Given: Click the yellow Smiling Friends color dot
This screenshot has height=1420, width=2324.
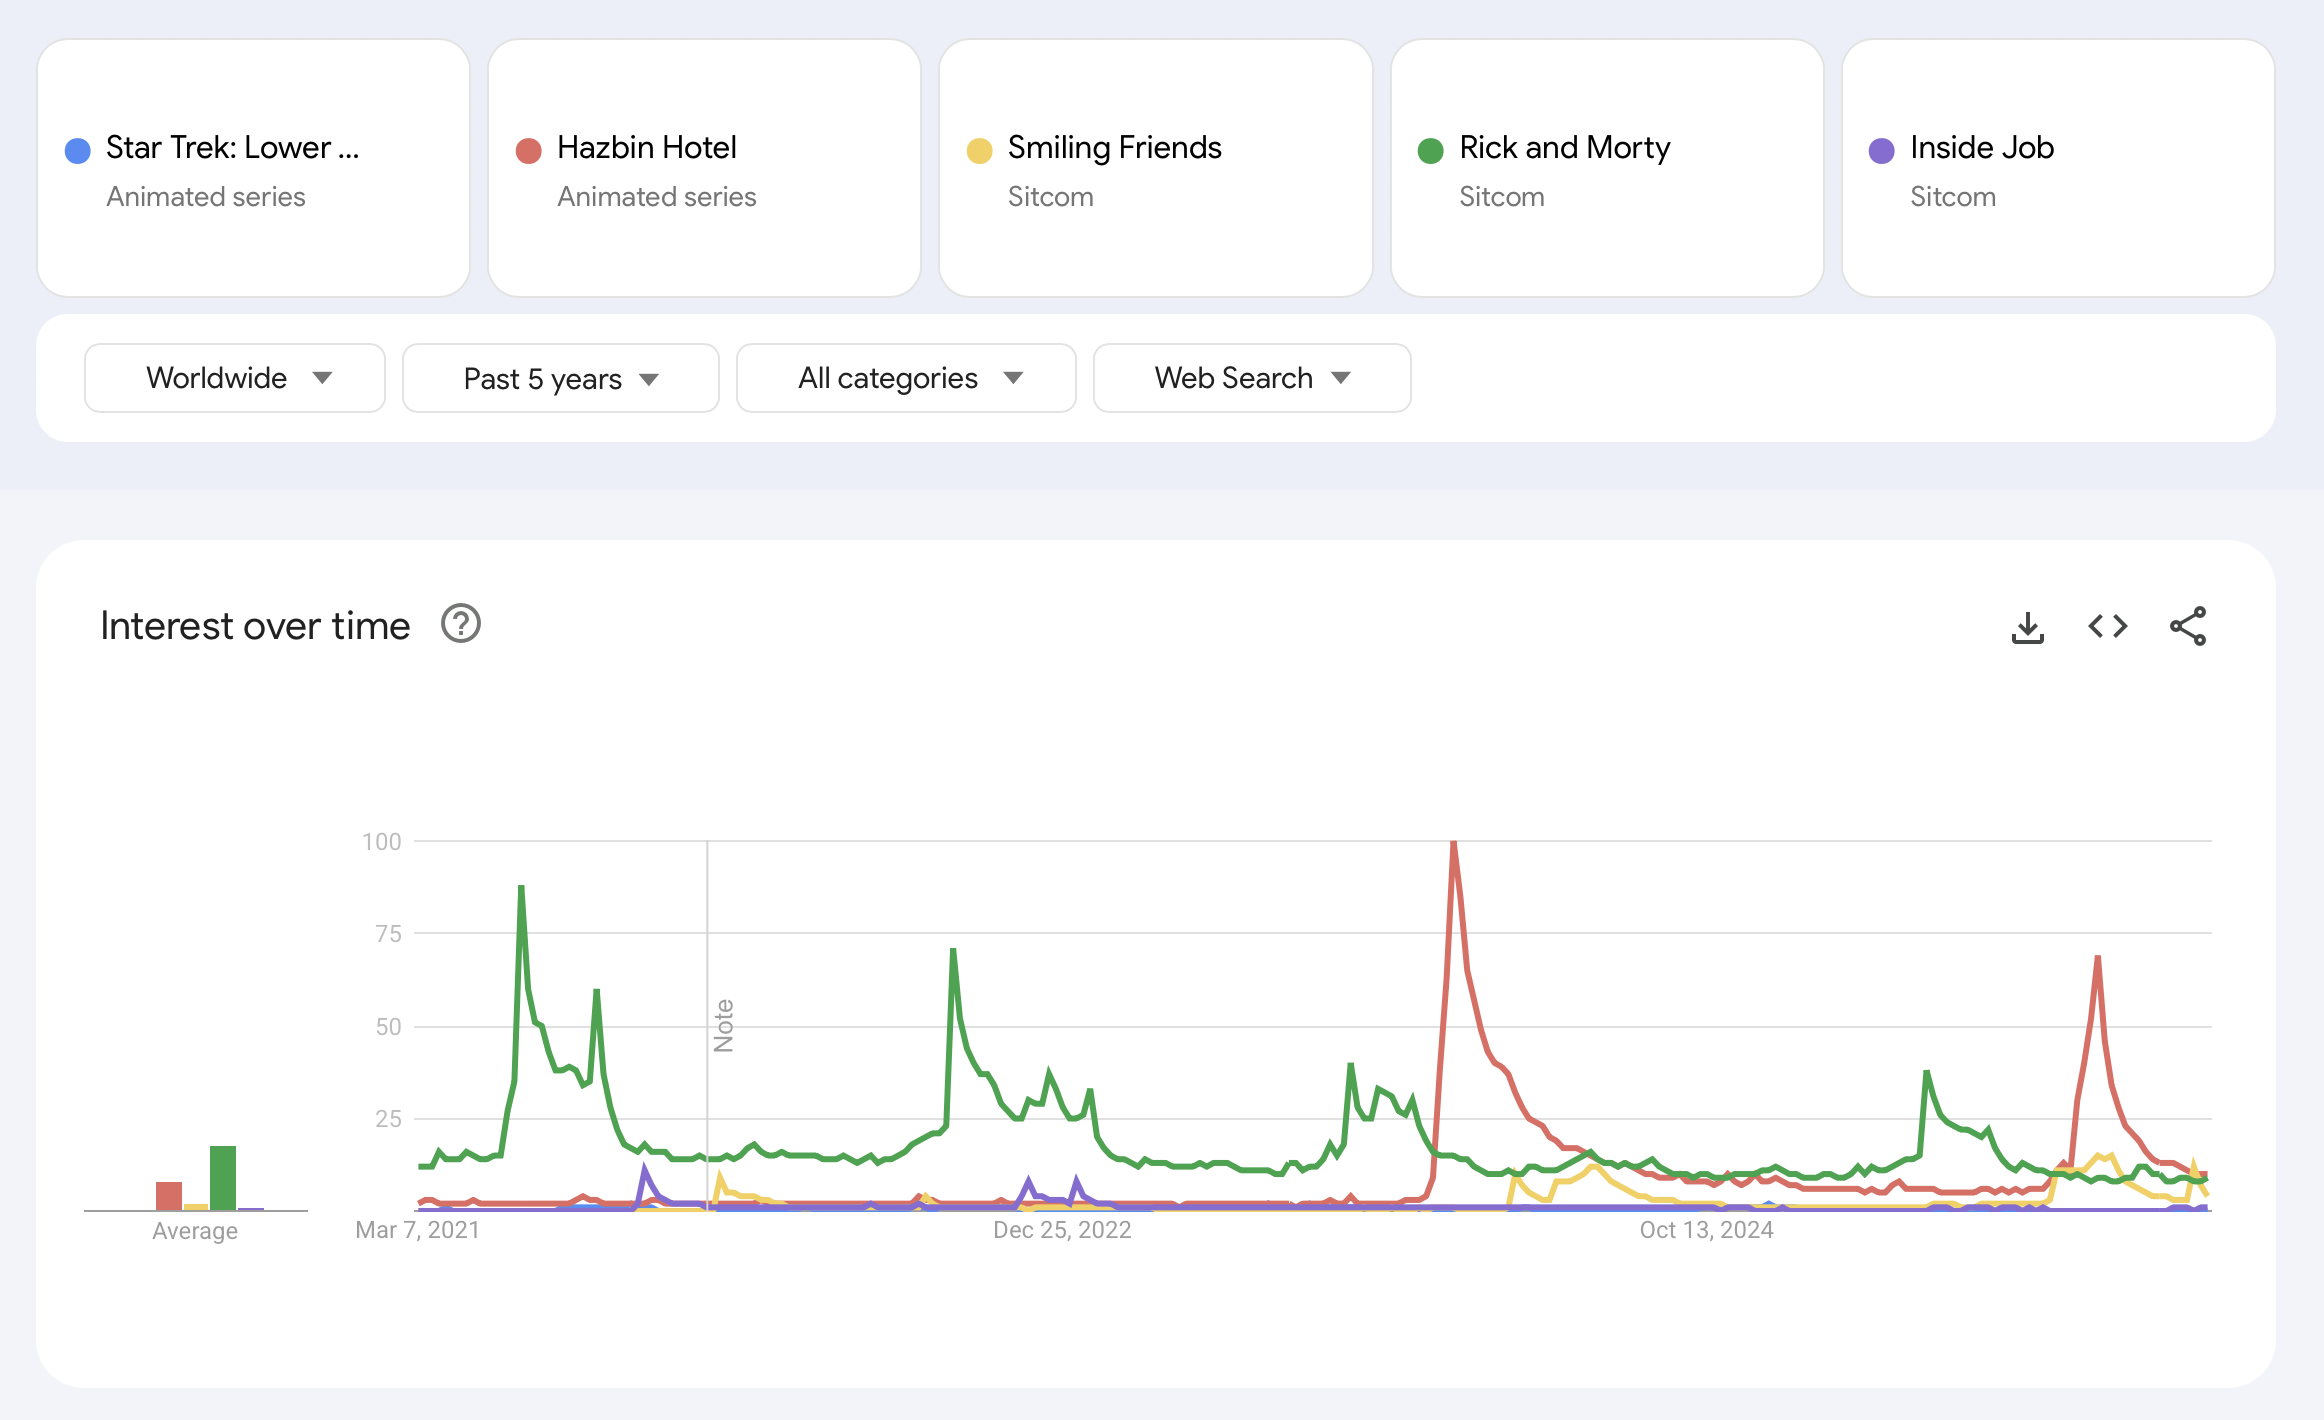Looking at the screenshot, I should coord(980,151).
